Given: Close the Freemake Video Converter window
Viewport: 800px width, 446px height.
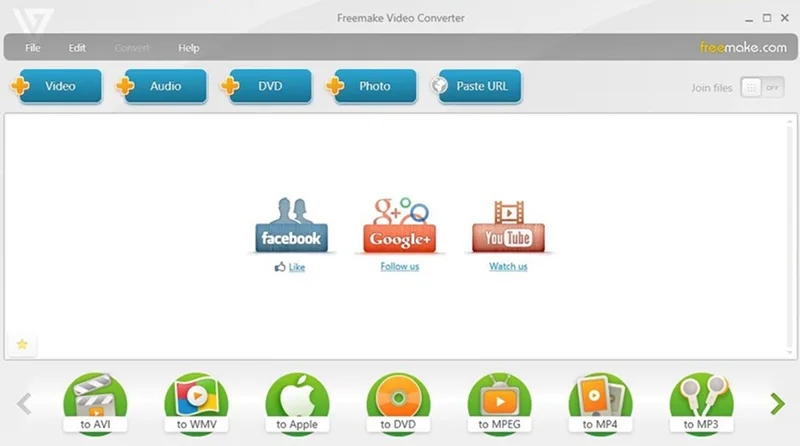Looking at the screenshot, I should pyautogui.click(x=785, y=18).
